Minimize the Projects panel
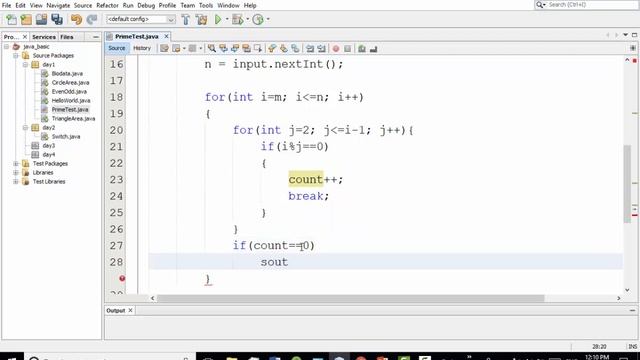The height and width of the screenshot is (360, 640). click(96, 37)
